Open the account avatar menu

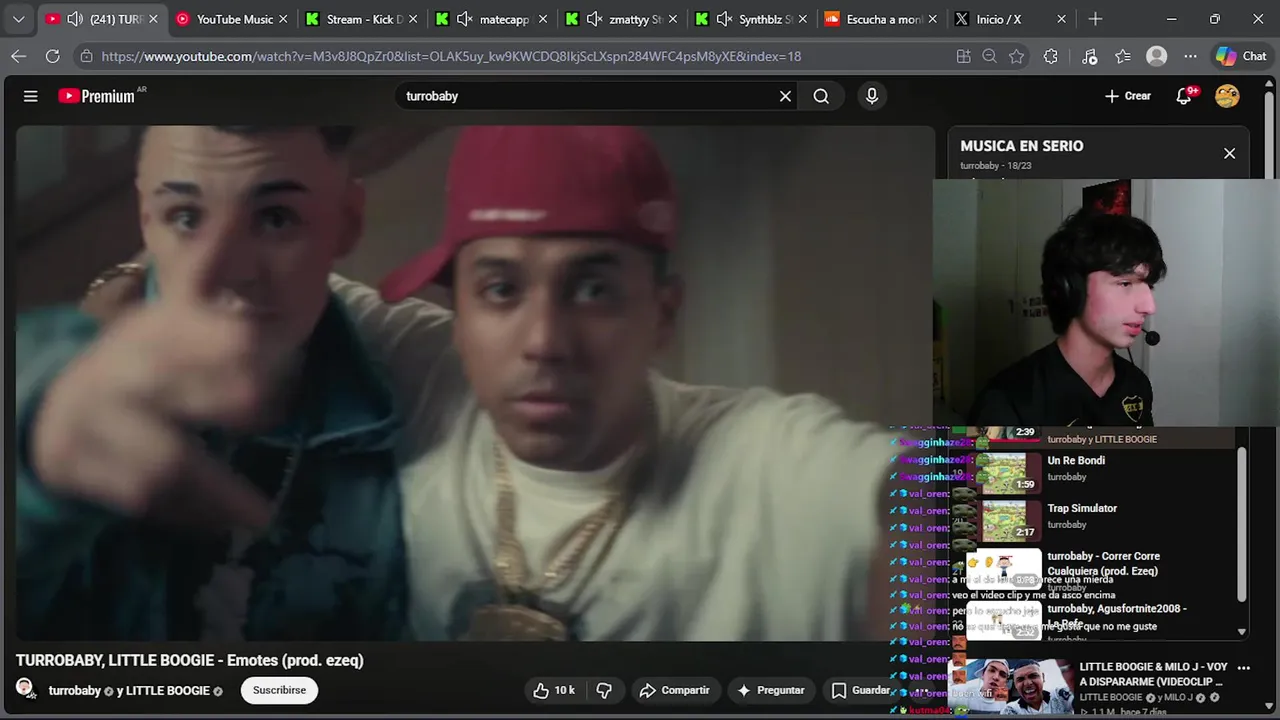[x=1227, y=96]
